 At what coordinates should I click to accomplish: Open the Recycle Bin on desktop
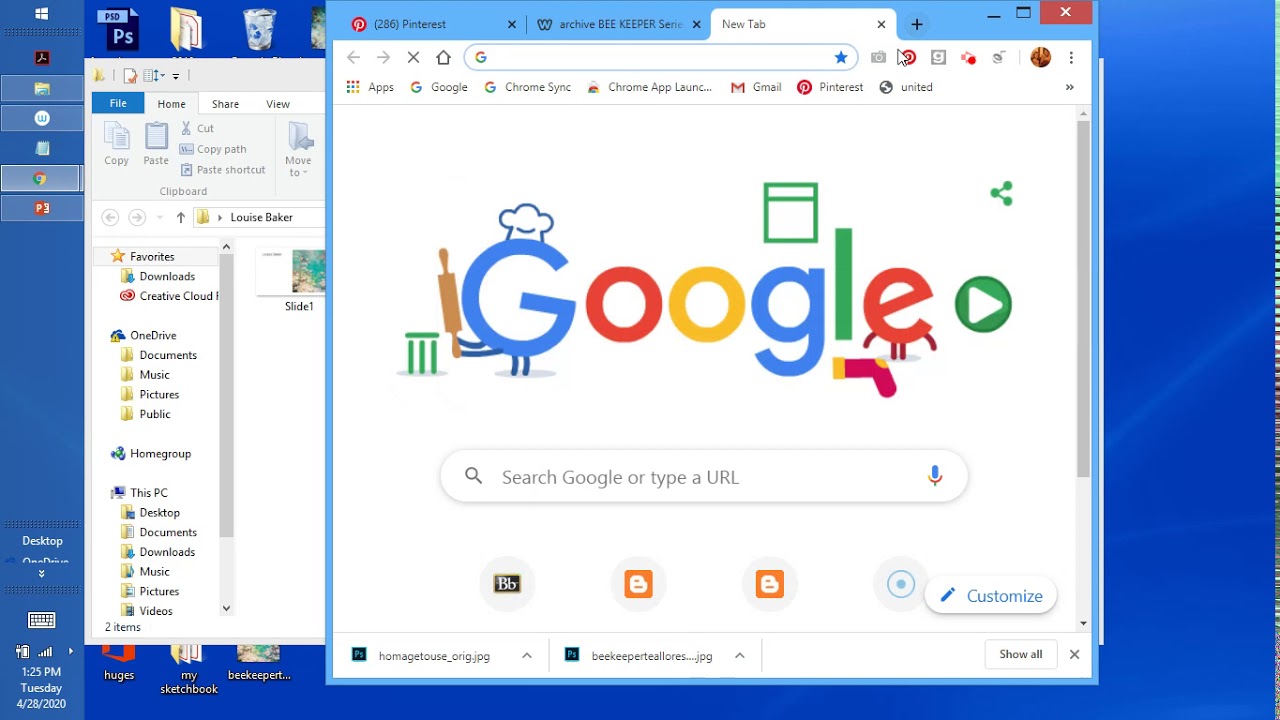point(259,28)
